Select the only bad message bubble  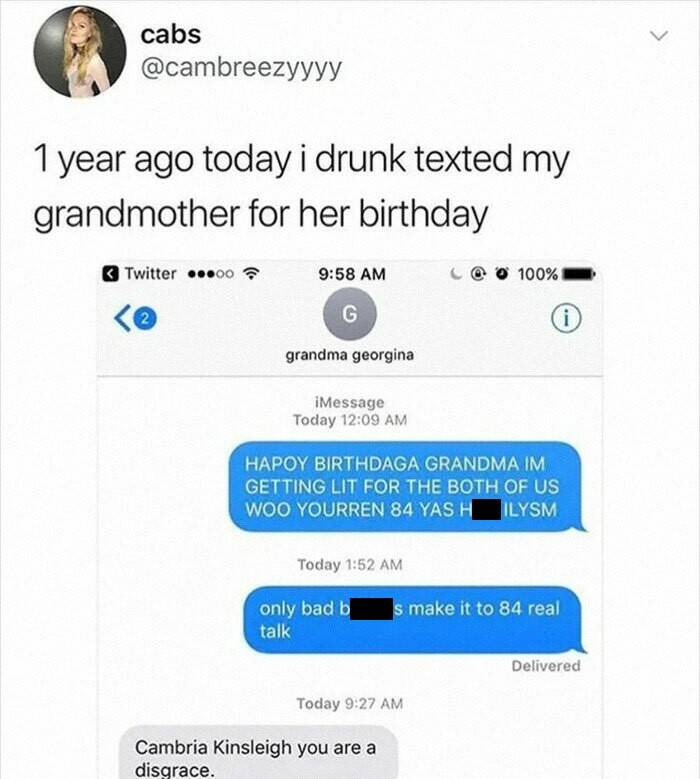[414, 620]
